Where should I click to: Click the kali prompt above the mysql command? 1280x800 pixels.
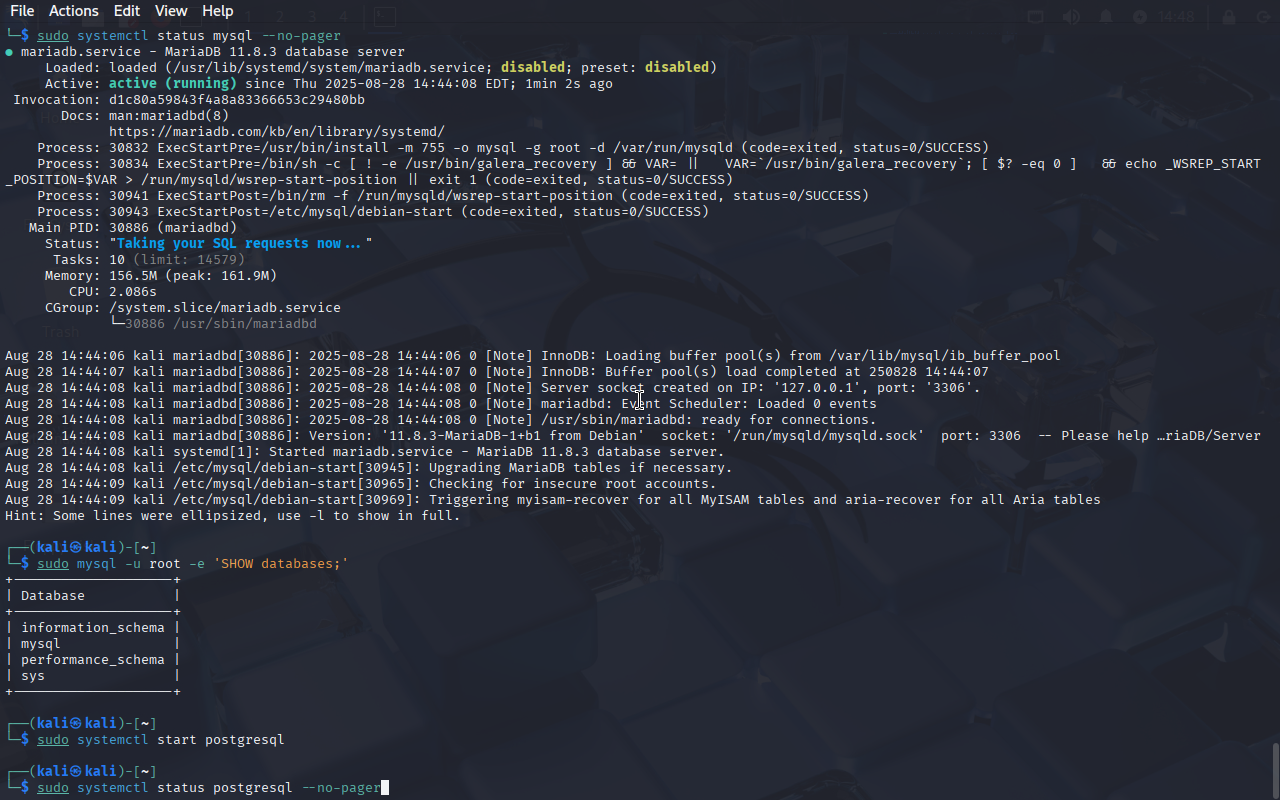coord(81,547)
